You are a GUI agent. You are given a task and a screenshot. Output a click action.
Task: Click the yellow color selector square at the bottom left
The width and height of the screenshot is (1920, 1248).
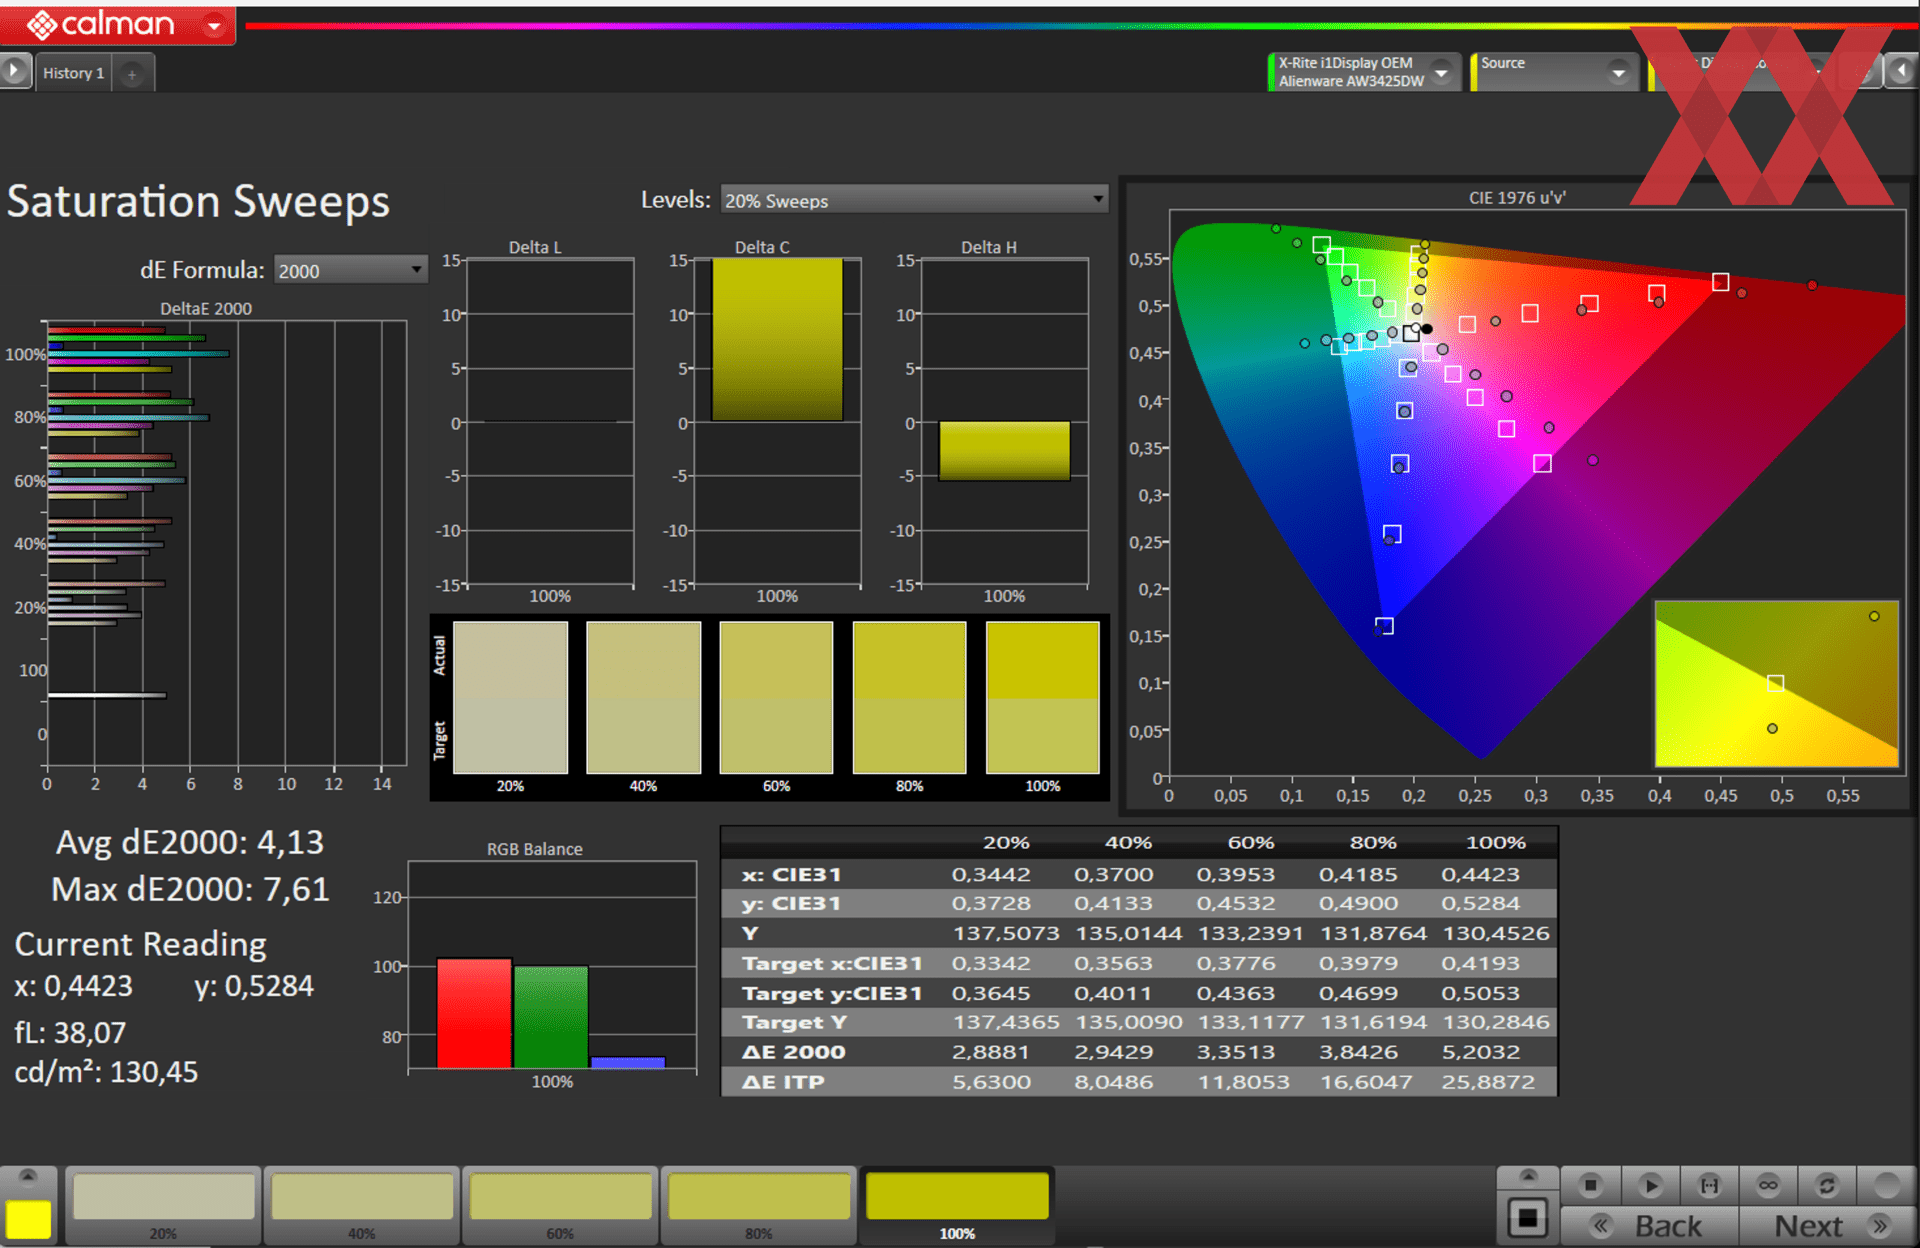(29, 1219)
